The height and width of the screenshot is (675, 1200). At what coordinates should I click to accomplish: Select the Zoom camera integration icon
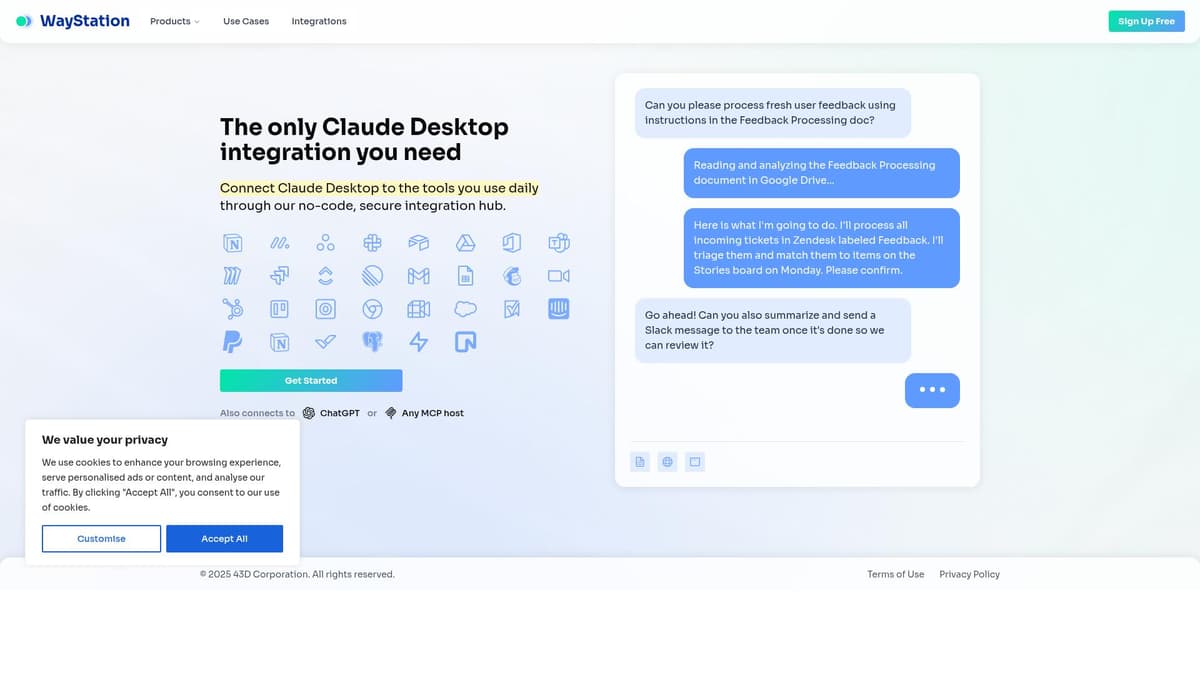(558, 275)
